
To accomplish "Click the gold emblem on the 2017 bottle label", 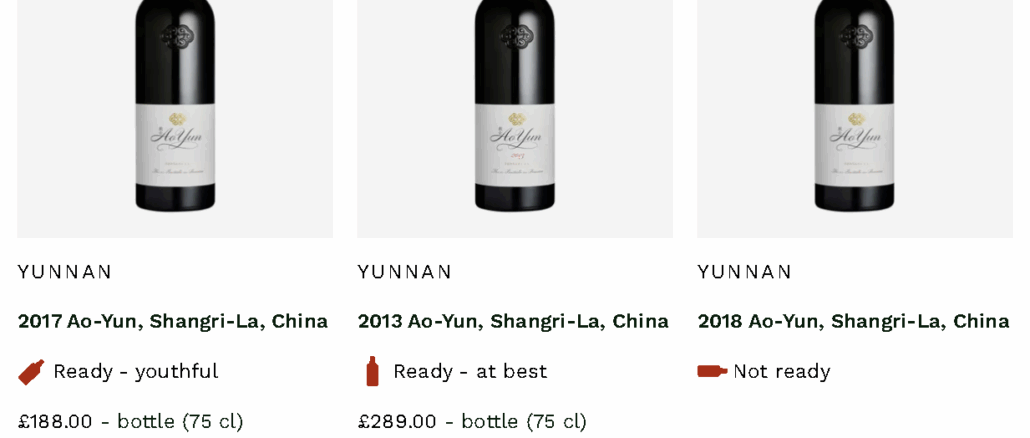I will (x=178, y=119).
